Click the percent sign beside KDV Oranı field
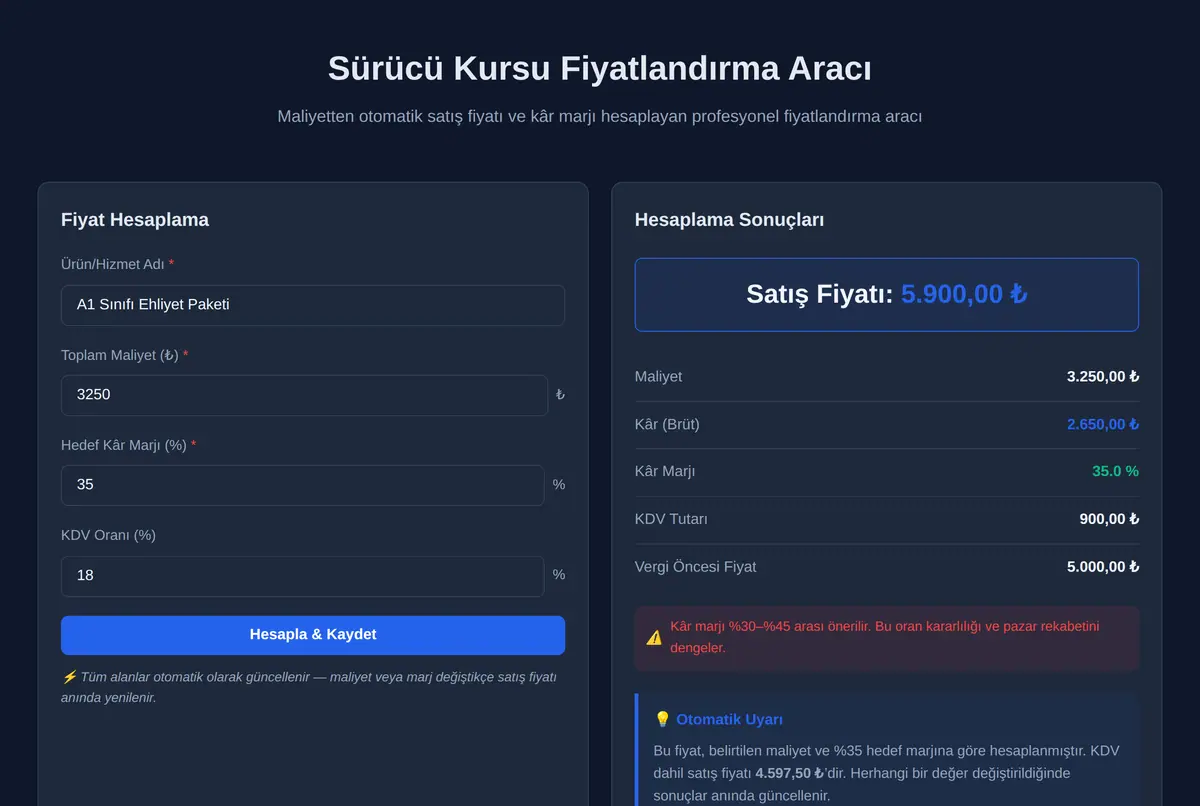This screenshot has height=806, width=1200. (x=559, y=575)
